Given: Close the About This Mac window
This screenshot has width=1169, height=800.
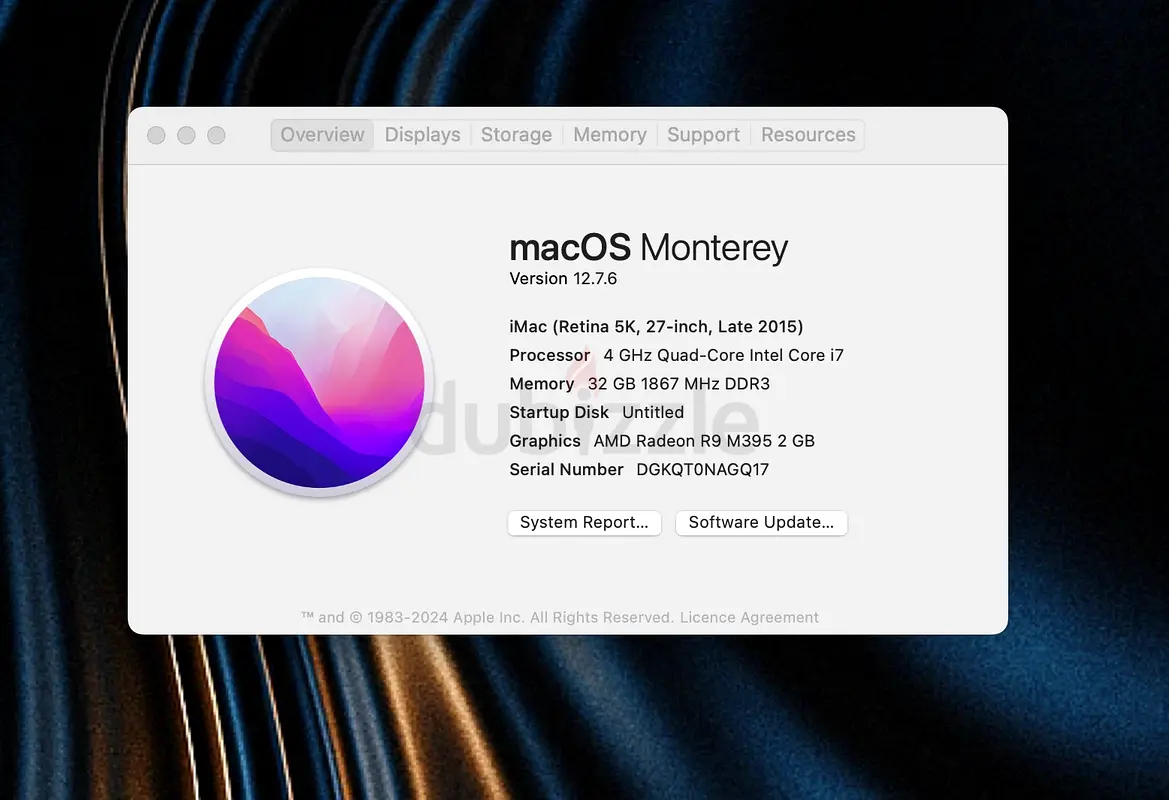Looking at the screenshot, I should pos(156,135).
